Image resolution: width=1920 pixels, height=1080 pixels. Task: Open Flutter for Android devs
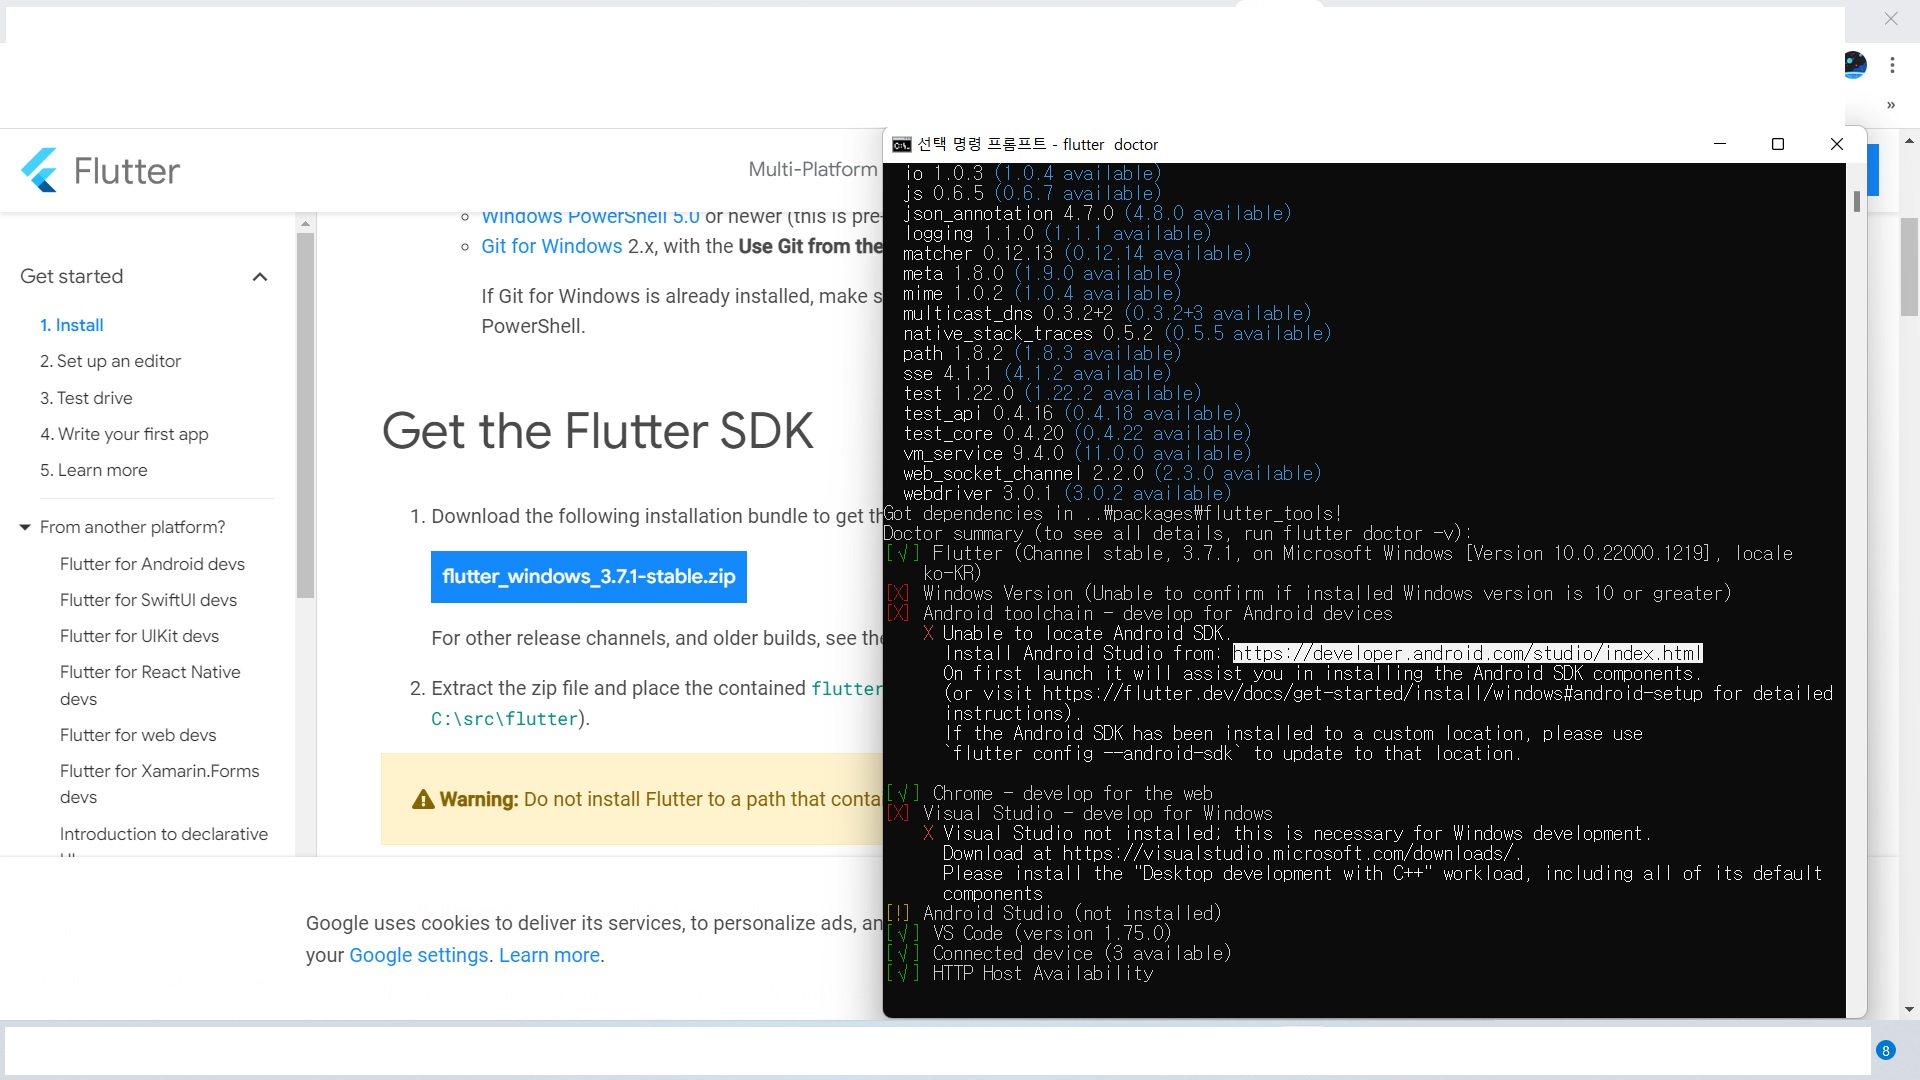152,564
